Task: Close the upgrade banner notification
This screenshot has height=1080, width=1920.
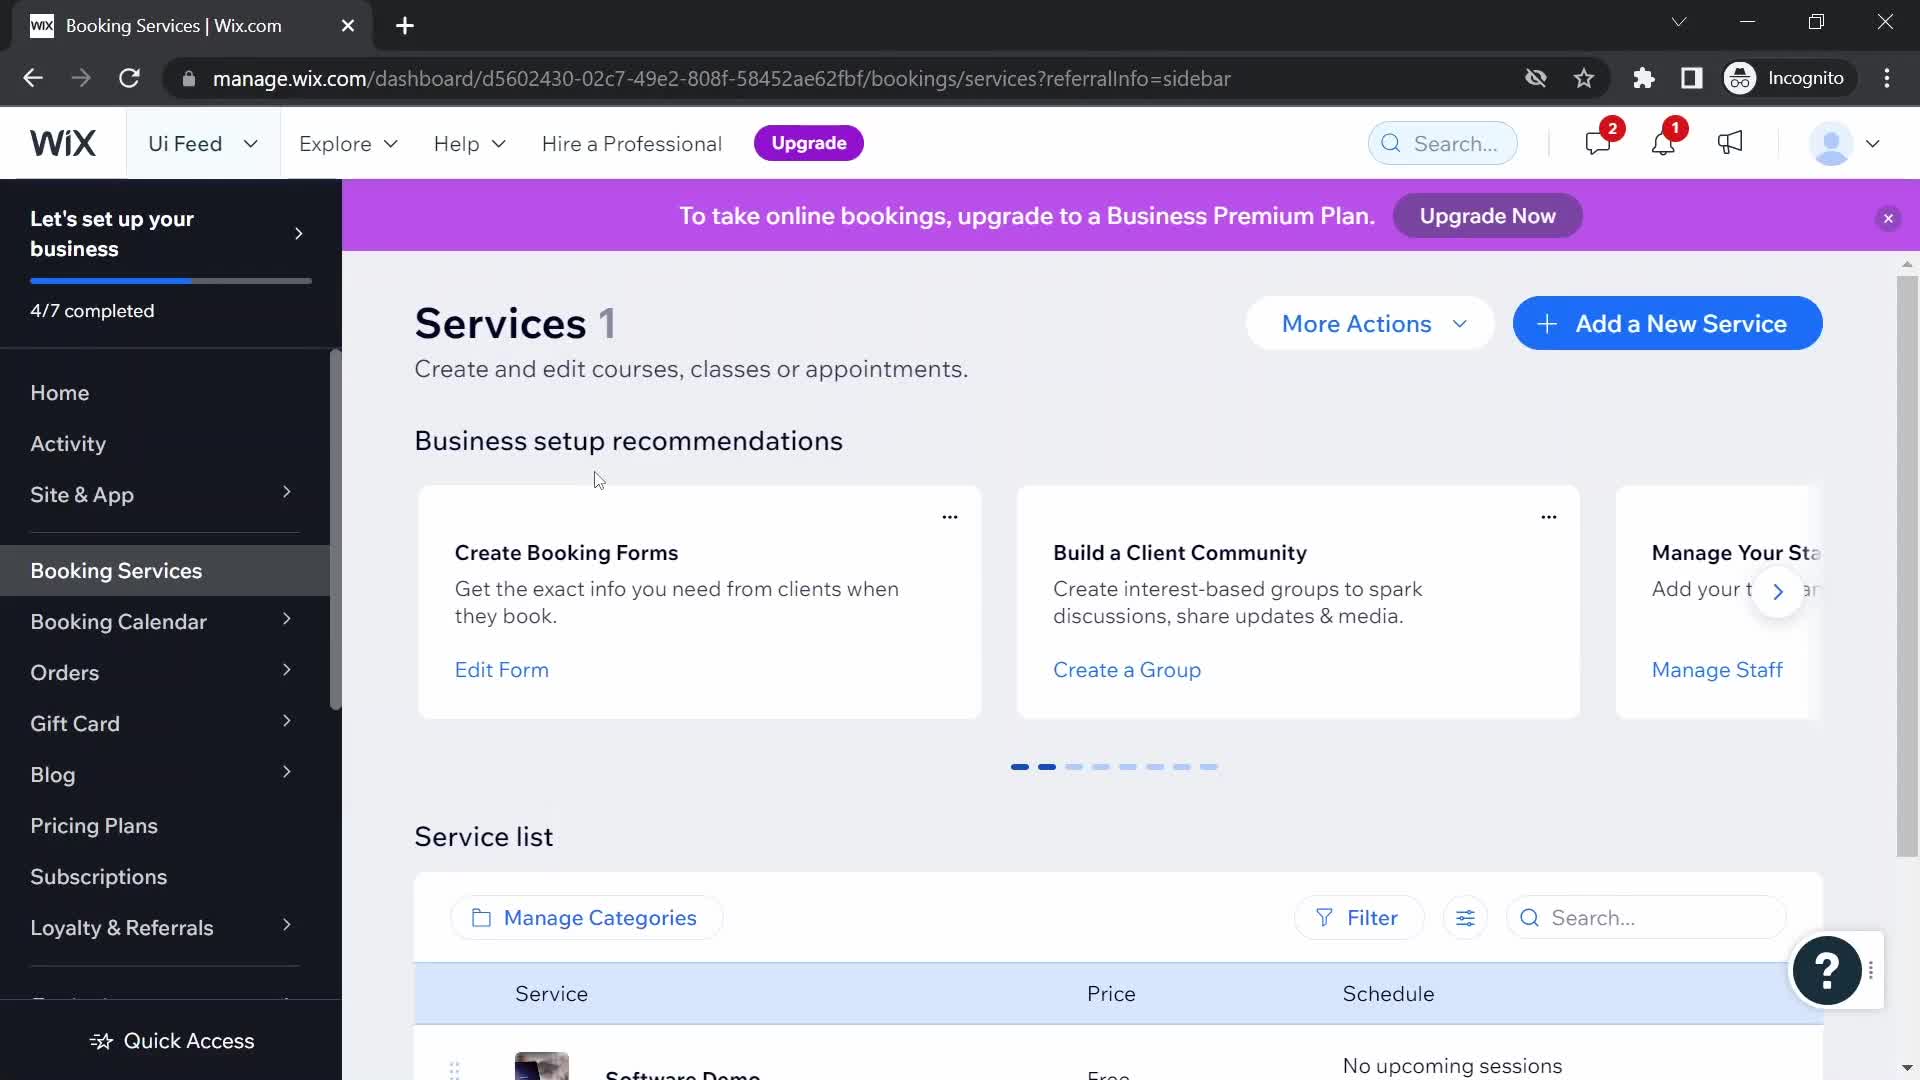Action: tap(1888, 216)
